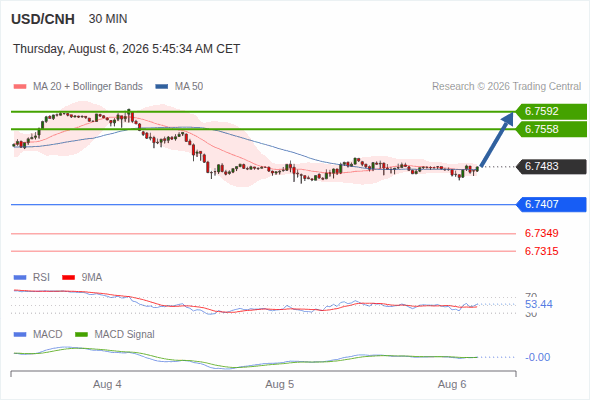Click the USD/CNH symbol title
Screen dimensions: 590x400
click(x=43, y=19)
